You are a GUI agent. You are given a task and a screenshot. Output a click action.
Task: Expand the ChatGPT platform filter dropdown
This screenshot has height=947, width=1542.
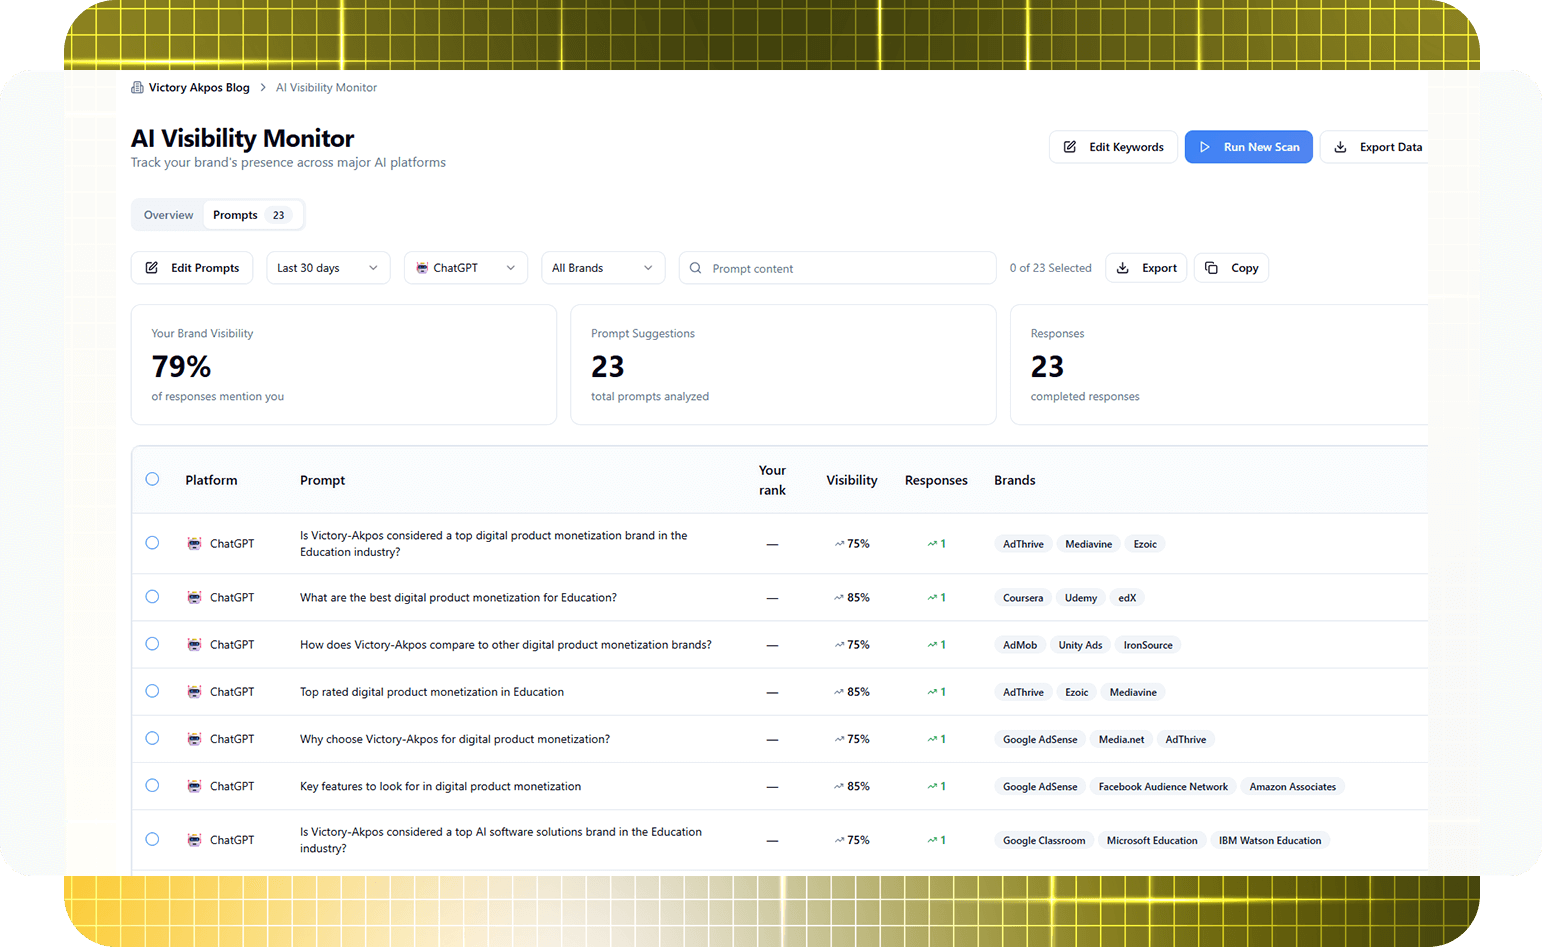(x=465, y=268)
